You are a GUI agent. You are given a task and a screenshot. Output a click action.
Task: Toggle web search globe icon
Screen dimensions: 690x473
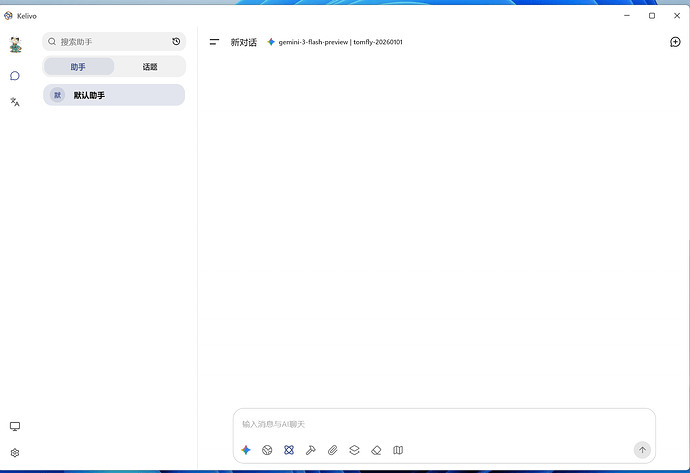267,450
